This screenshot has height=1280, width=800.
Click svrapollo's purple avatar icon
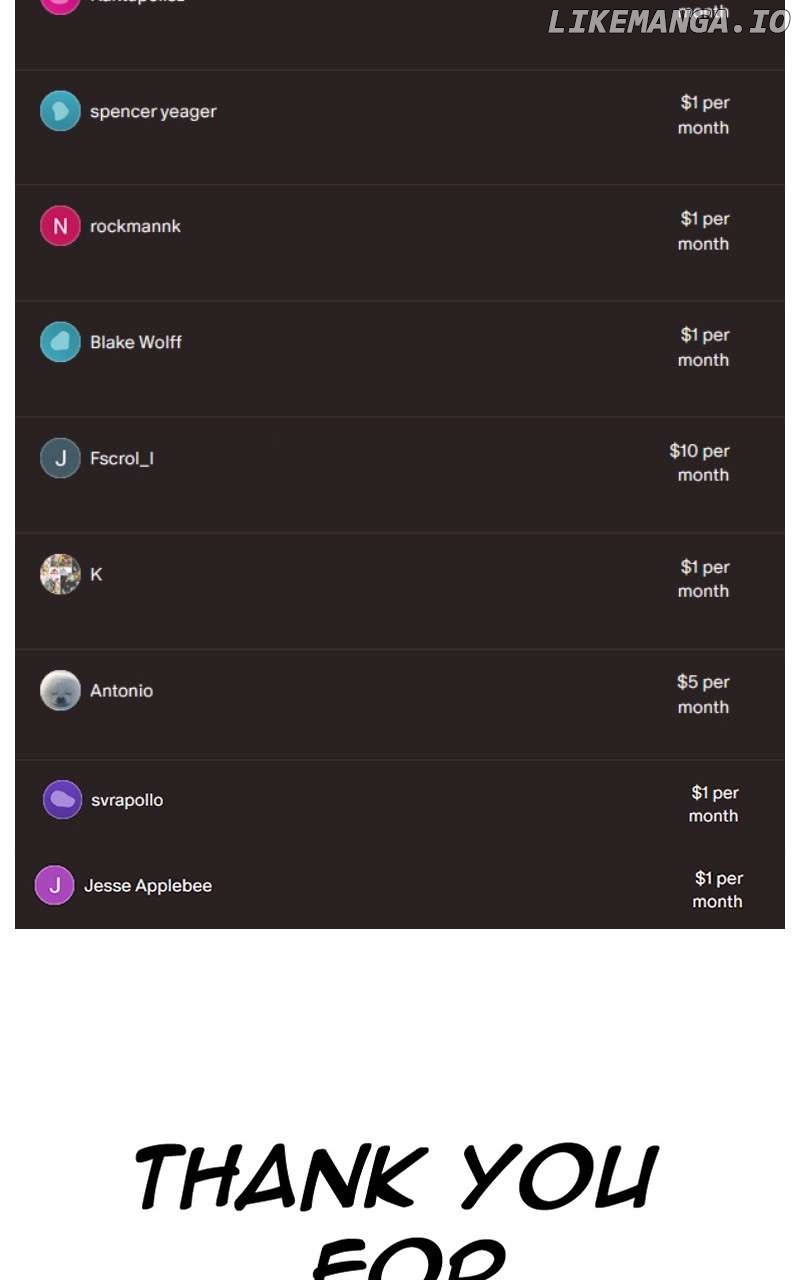coord(62,800)
